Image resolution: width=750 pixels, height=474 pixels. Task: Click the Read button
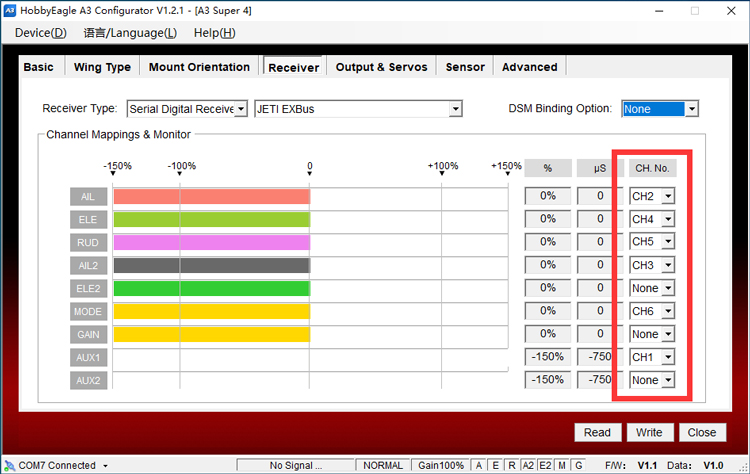coord(597,432)
